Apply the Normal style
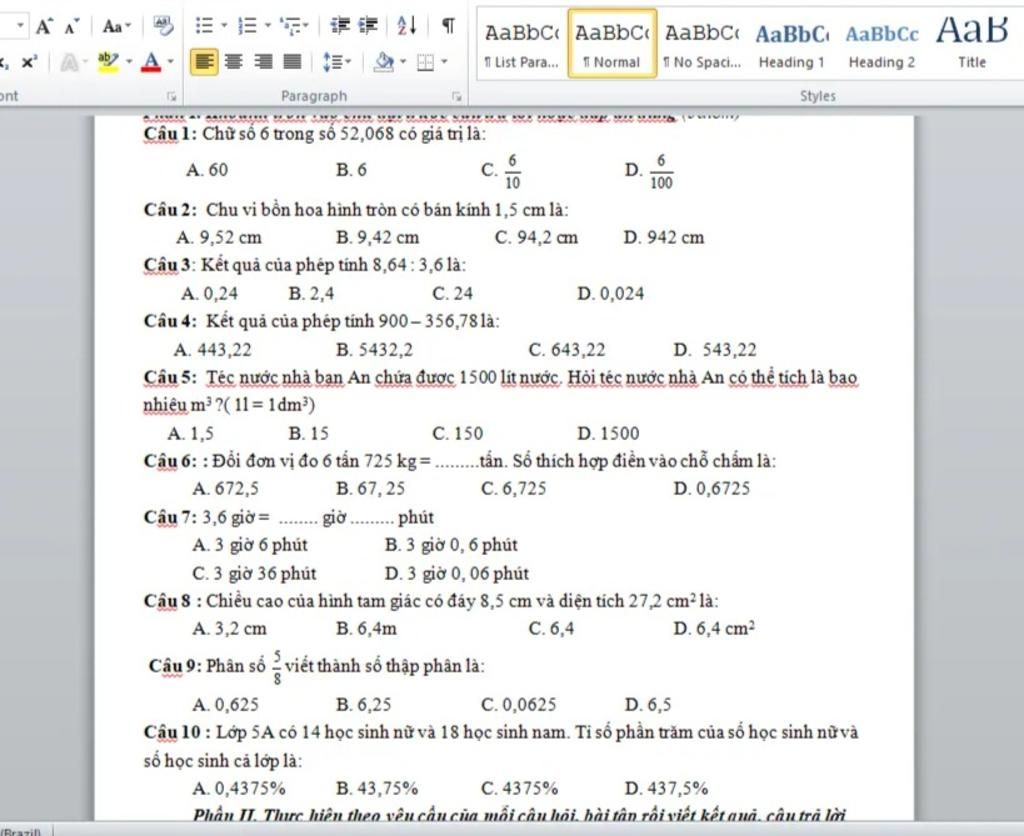1024x836 pixels. pyautogui.click(x=613, y=44)
